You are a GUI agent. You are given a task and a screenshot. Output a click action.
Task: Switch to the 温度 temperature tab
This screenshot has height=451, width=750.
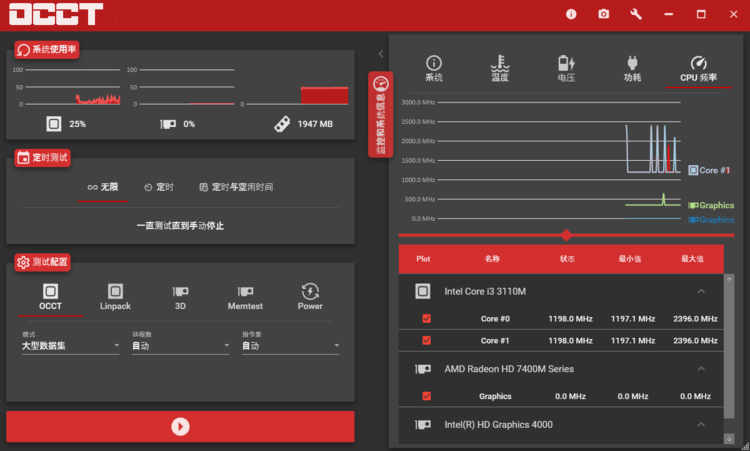pos(500,67)
